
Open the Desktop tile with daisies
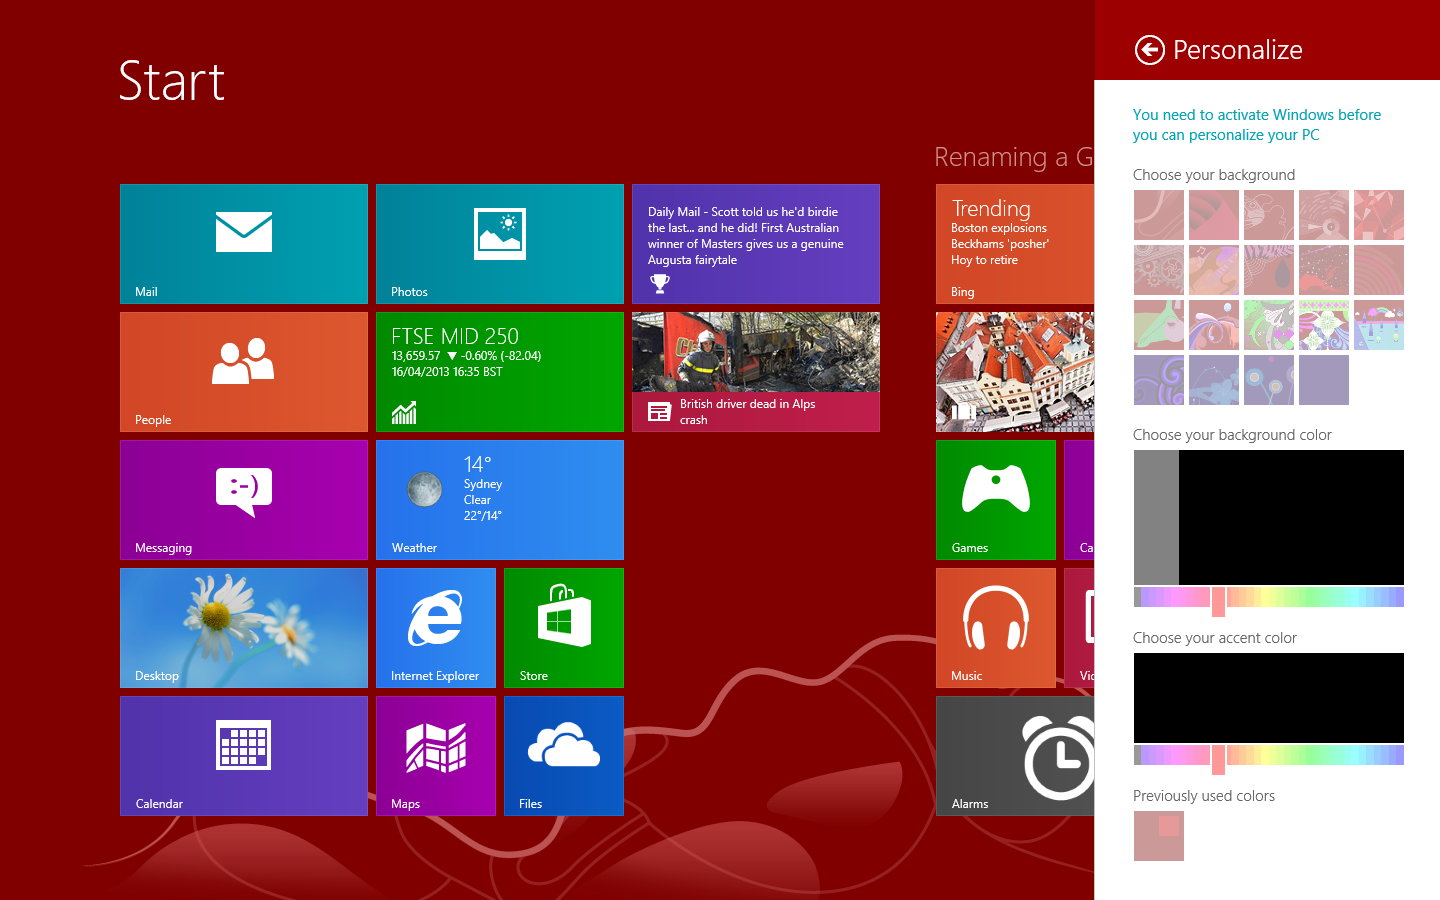[x=244, y=628]
